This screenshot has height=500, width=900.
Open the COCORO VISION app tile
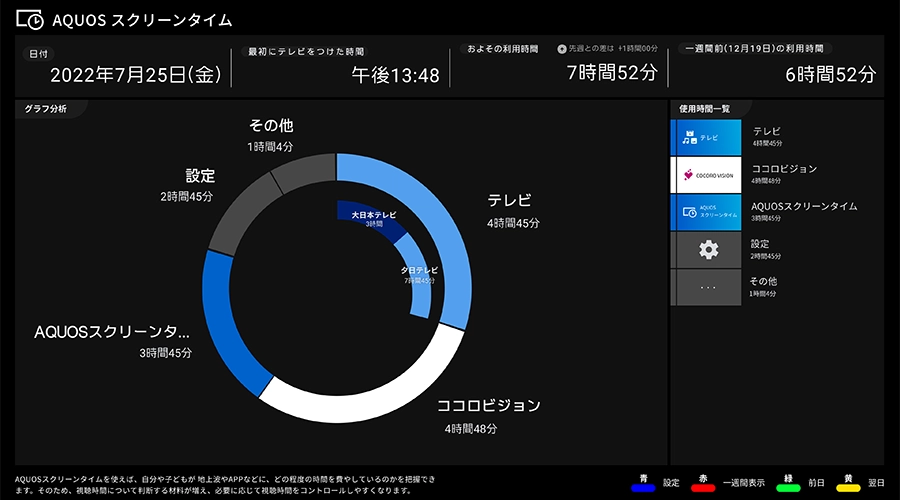pyautogui.click(x=706, y=175)
